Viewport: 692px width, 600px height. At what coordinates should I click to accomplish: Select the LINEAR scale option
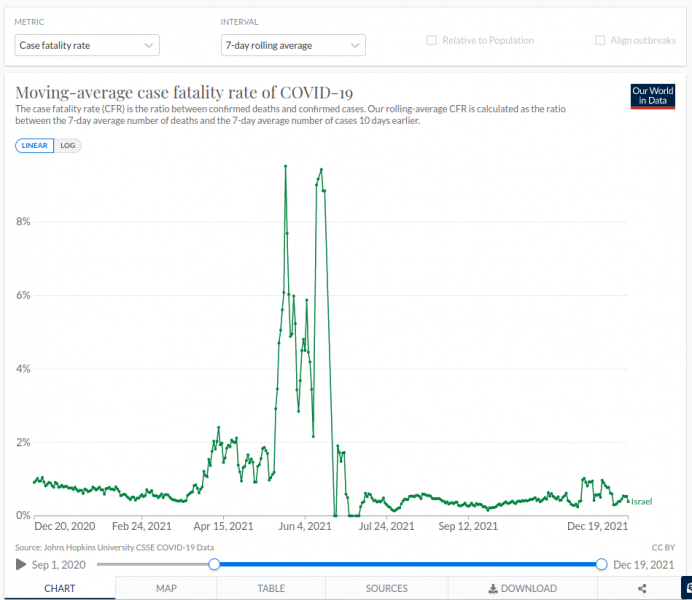(x=35, y=145)
